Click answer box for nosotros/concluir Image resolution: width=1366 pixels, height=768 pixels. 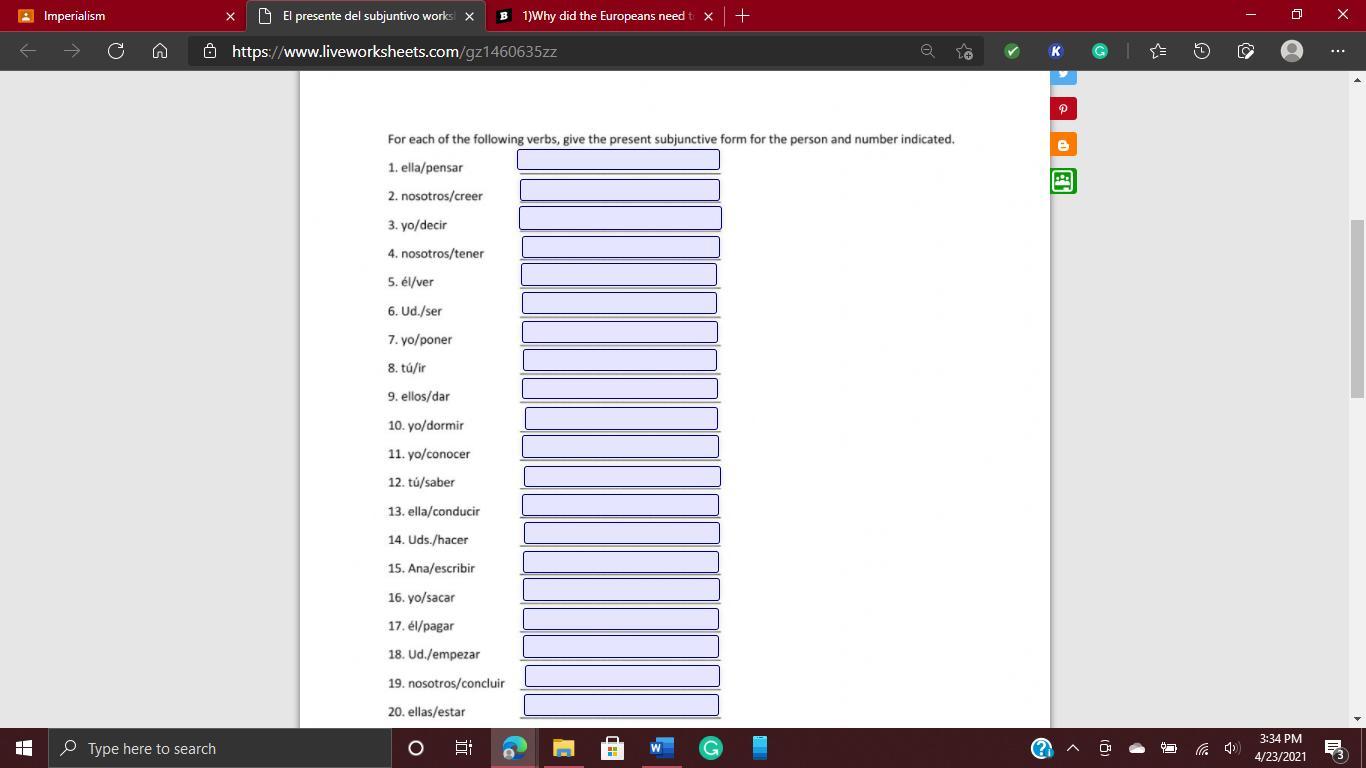click(x=622, y=676)
